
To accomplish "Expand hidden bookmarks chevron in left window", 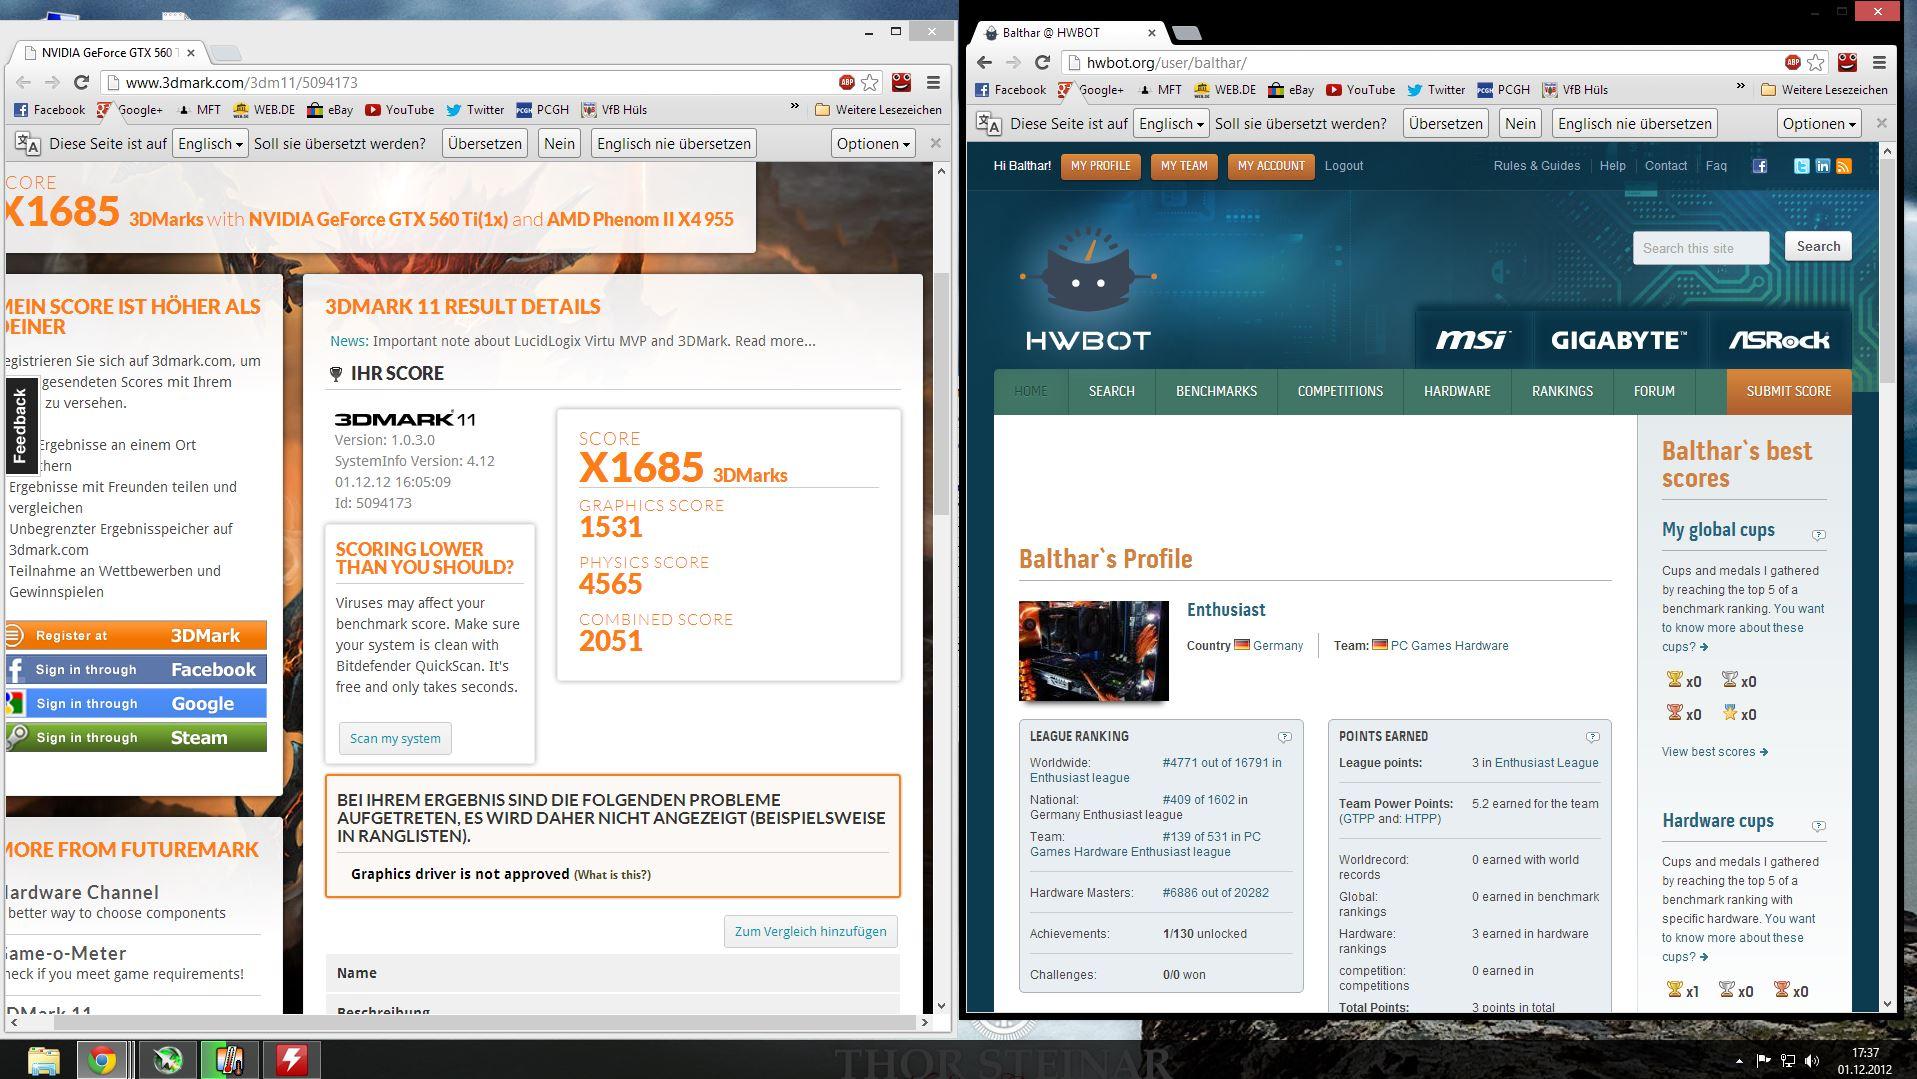I will pos(795,106).
